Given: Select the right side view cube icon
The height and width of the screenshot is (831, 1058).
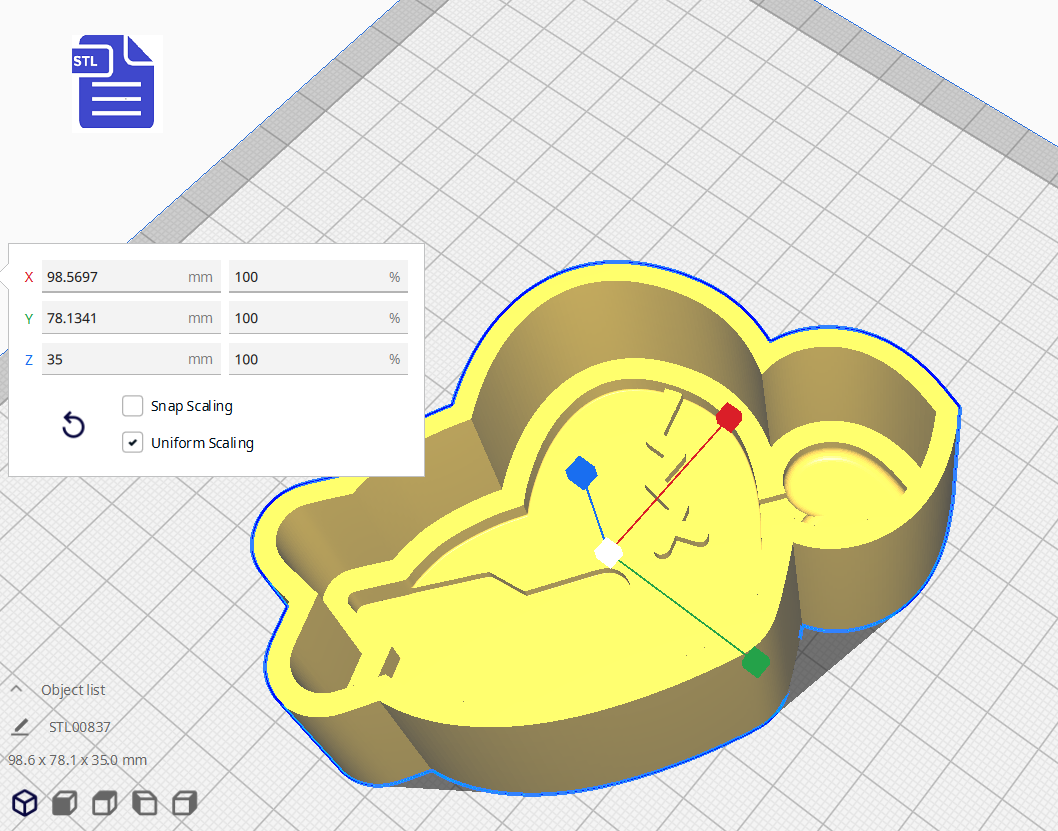Looking at the screenshot, I should coord(184,802).
